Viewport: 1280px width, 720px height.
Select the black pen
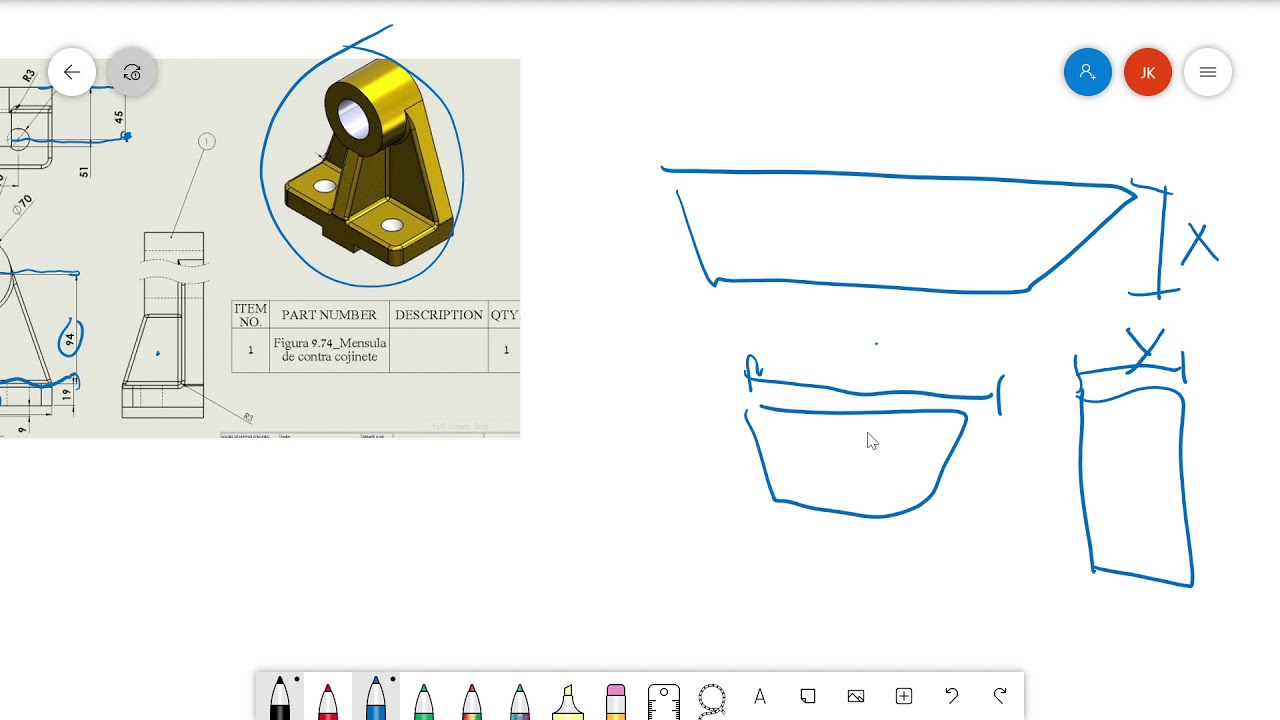pos(280,697)
